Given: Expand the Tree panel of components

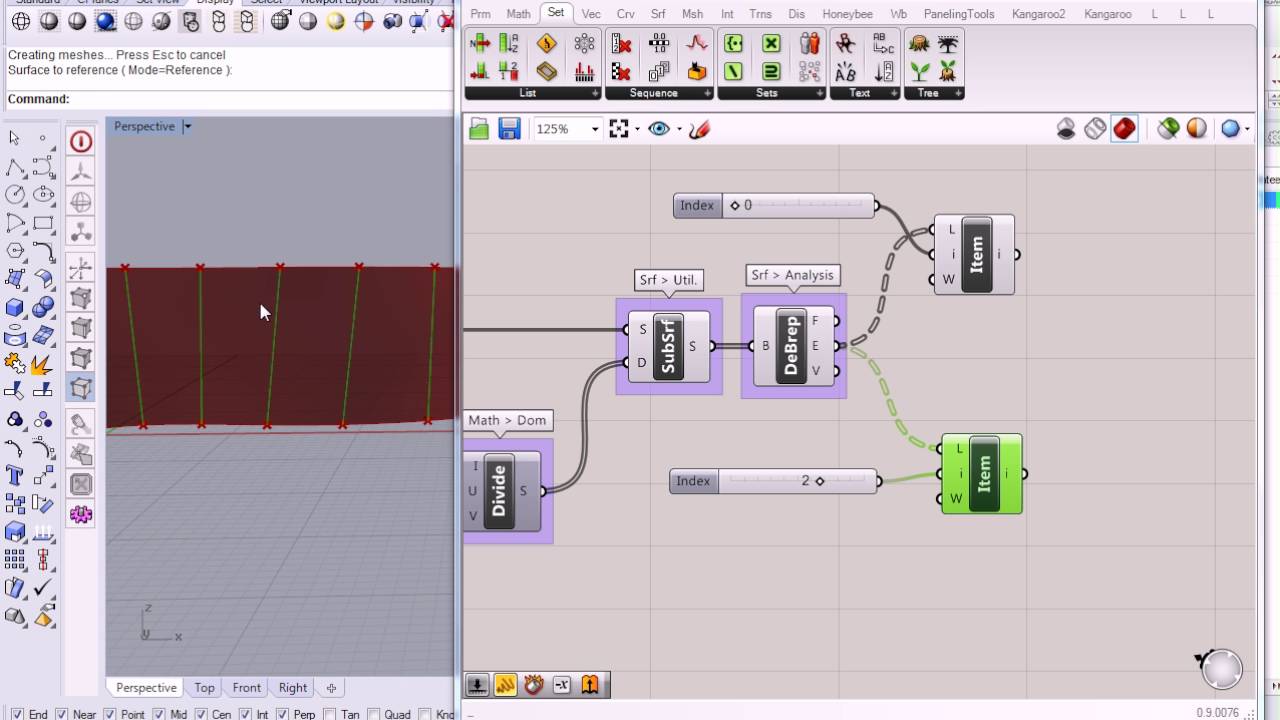Looking at the screenshot, I should pos(934,93).
